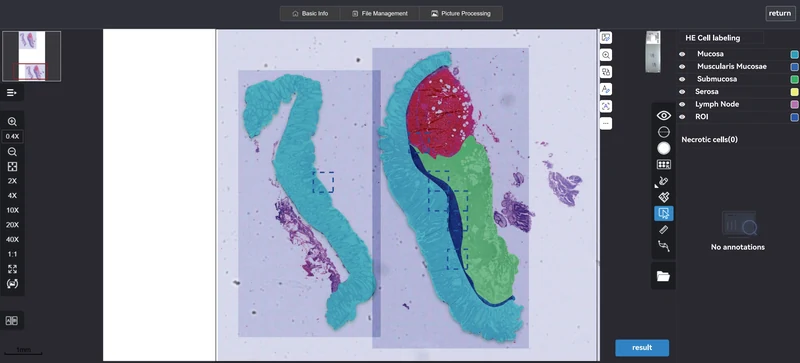Open the Submucosa green color swatch
This screenshot has width=800, height=363.
(x=794, y=79)
